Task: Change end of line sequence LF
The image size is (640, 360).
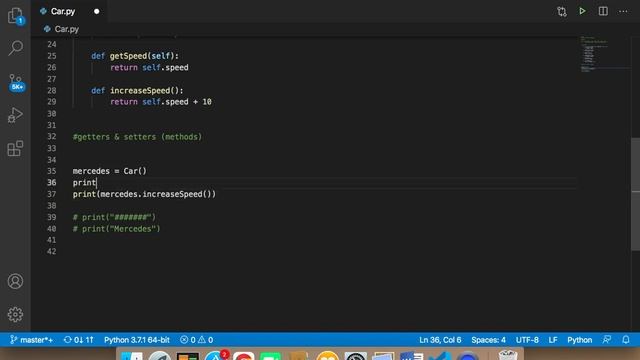Action: (x=553, y=340)
